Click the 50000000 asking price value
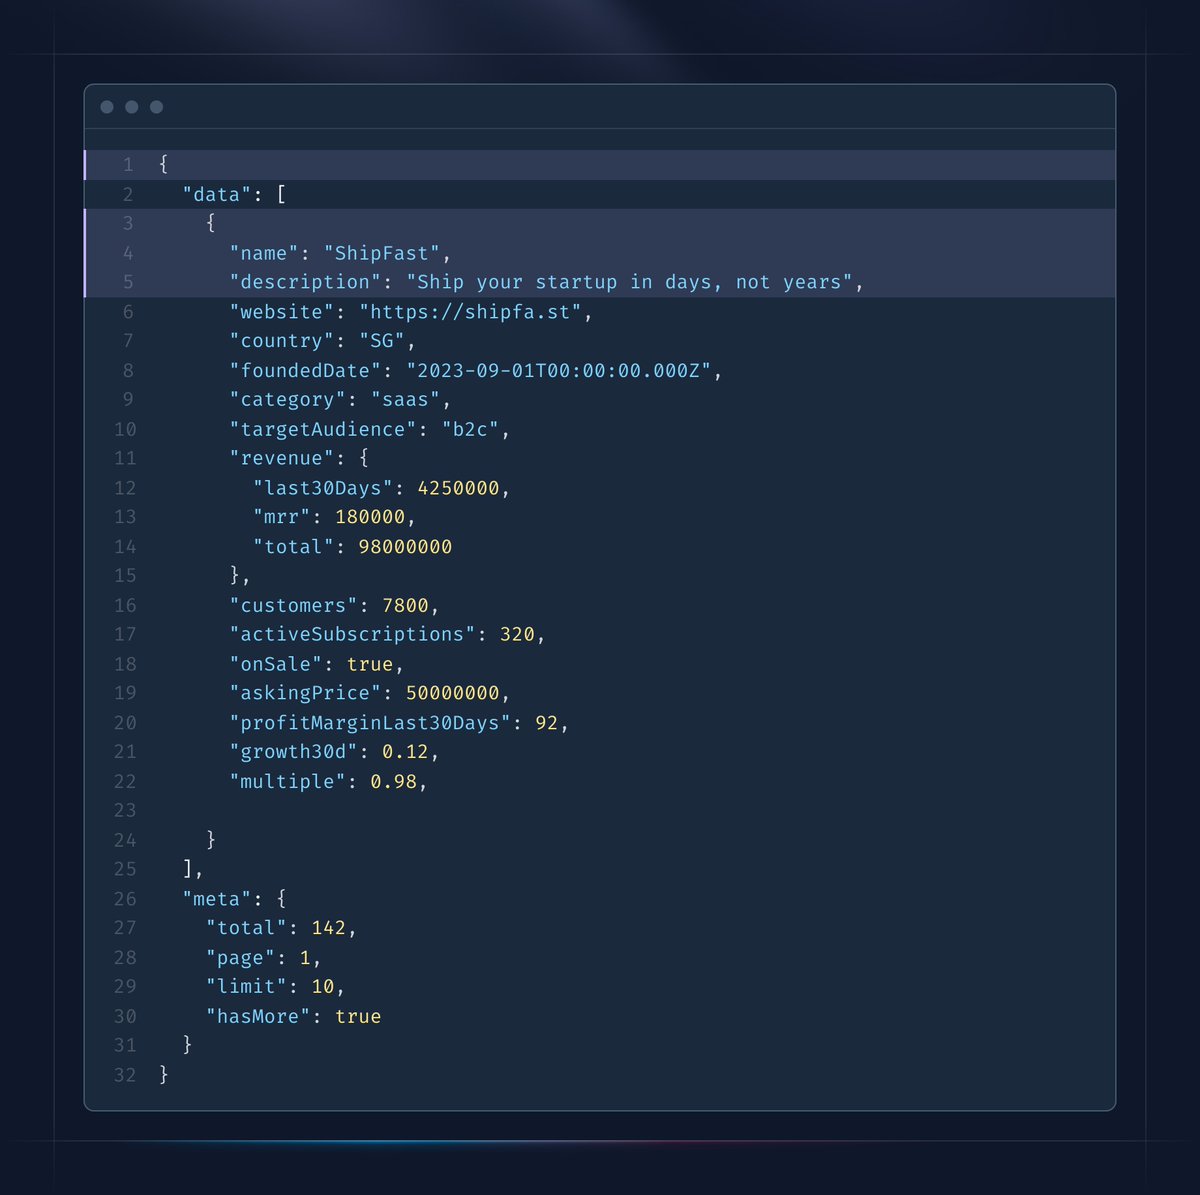Image resolution: width=1200 pixels, height=1195 pixels. pyautogui.click(x=452, y=693)
